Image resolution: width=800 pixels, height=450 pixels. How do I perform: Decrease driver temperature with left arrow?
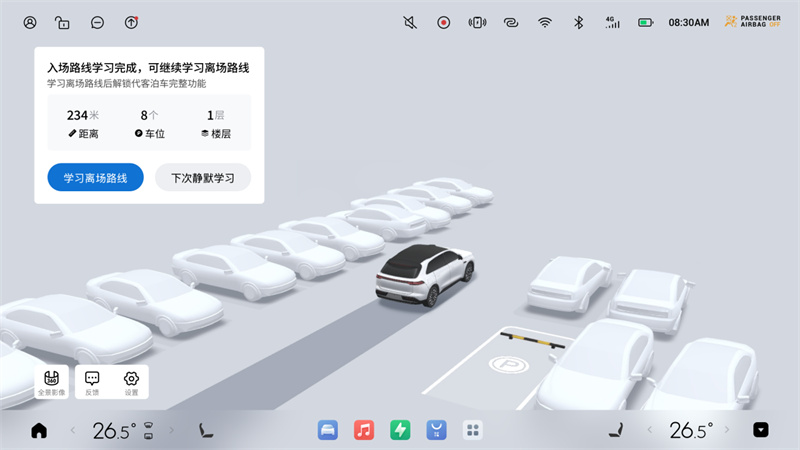pyautogui.click(x=72, y=431)
